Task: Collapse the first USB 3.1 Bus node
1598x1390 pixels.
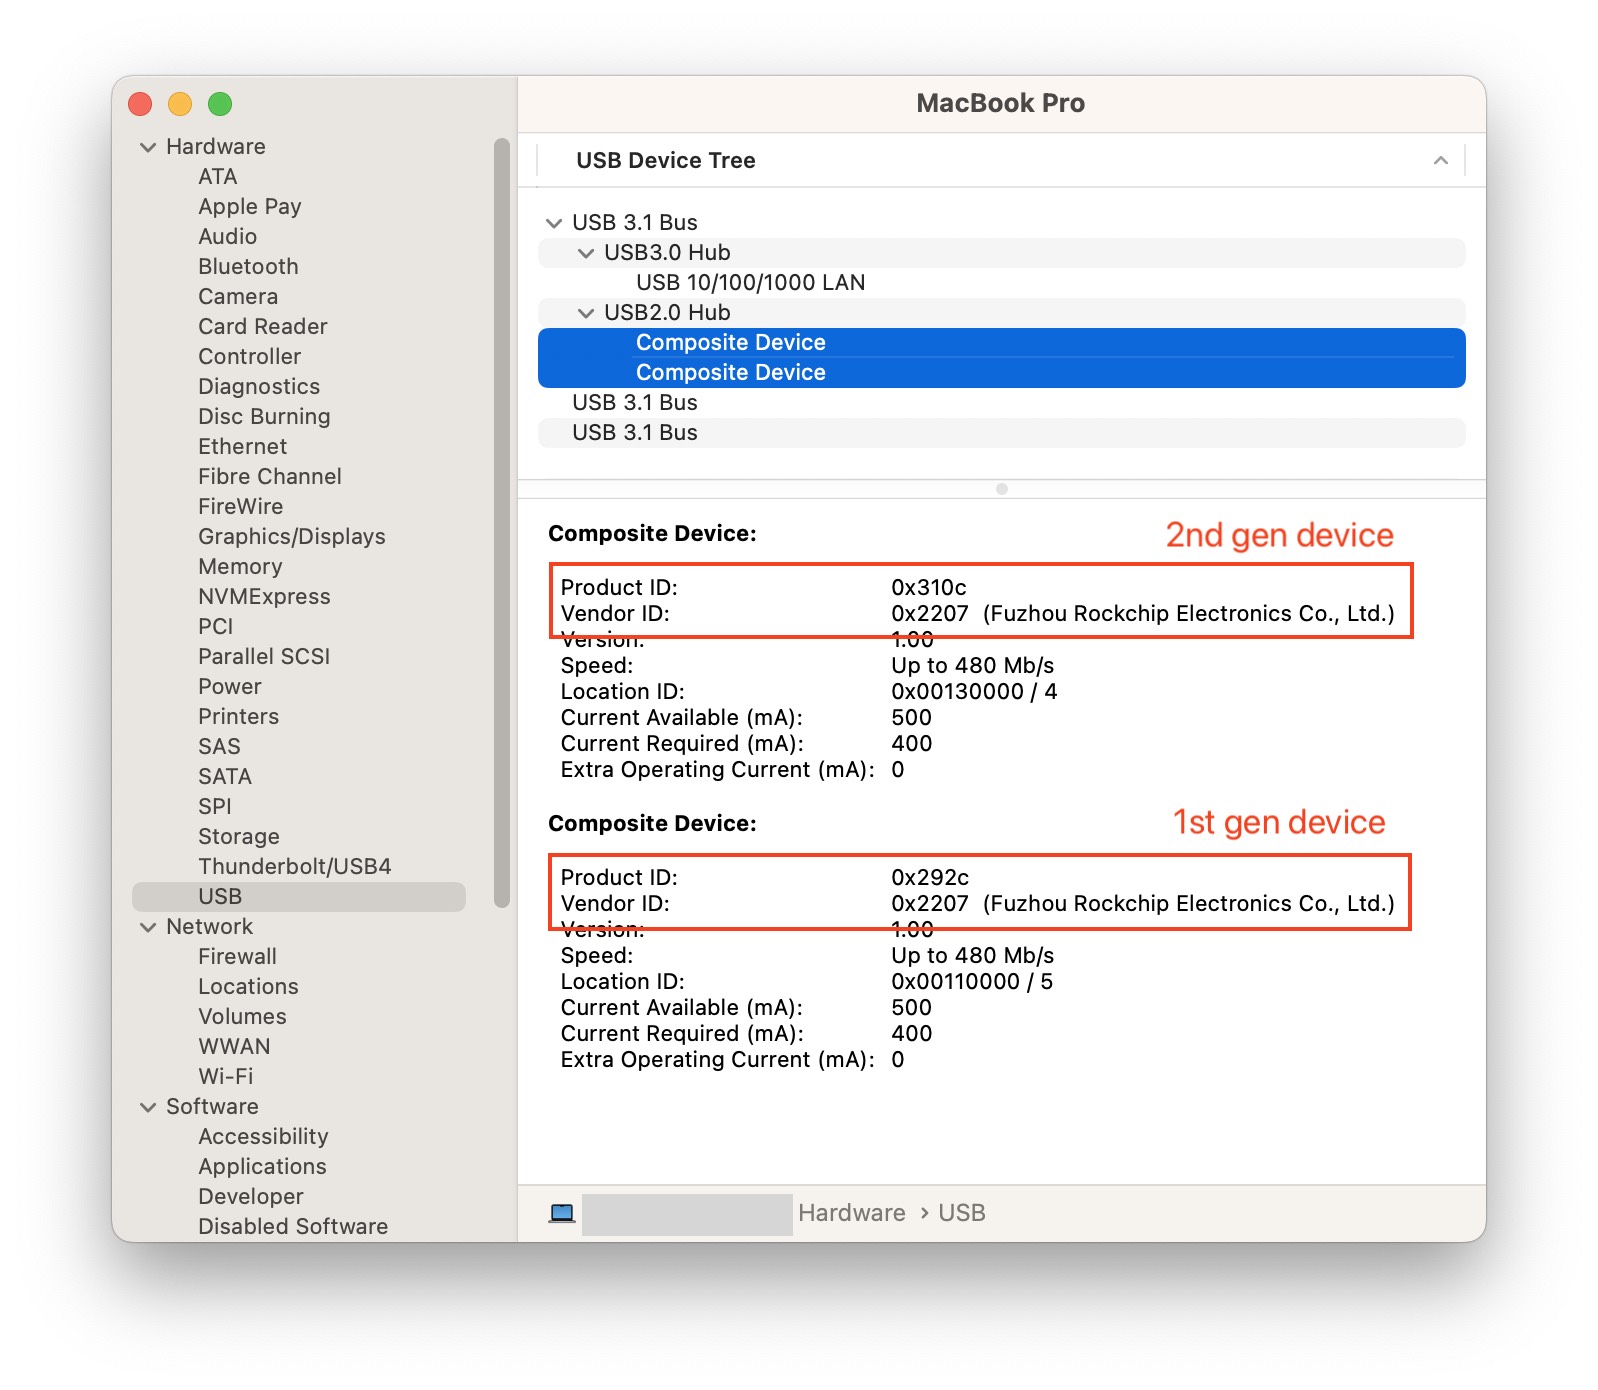Action: coord(554,223)
